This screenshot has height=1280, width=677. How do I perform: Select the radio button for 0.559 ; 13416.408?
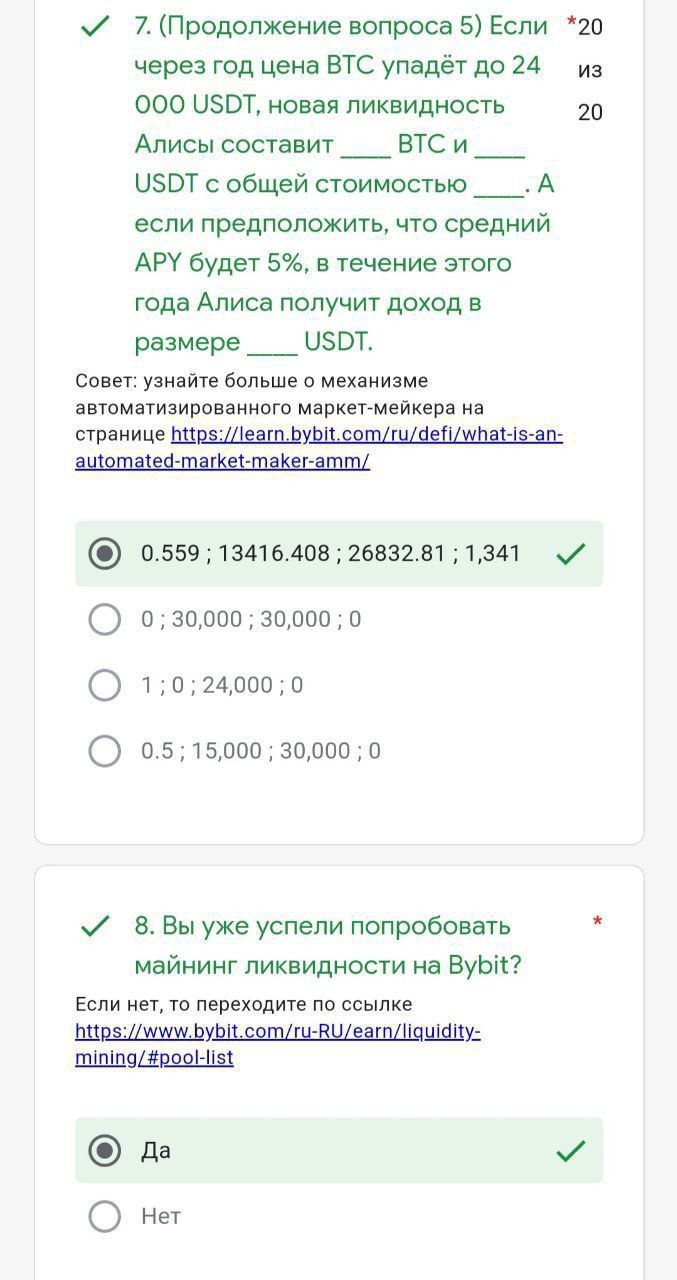tap(105, 553)
